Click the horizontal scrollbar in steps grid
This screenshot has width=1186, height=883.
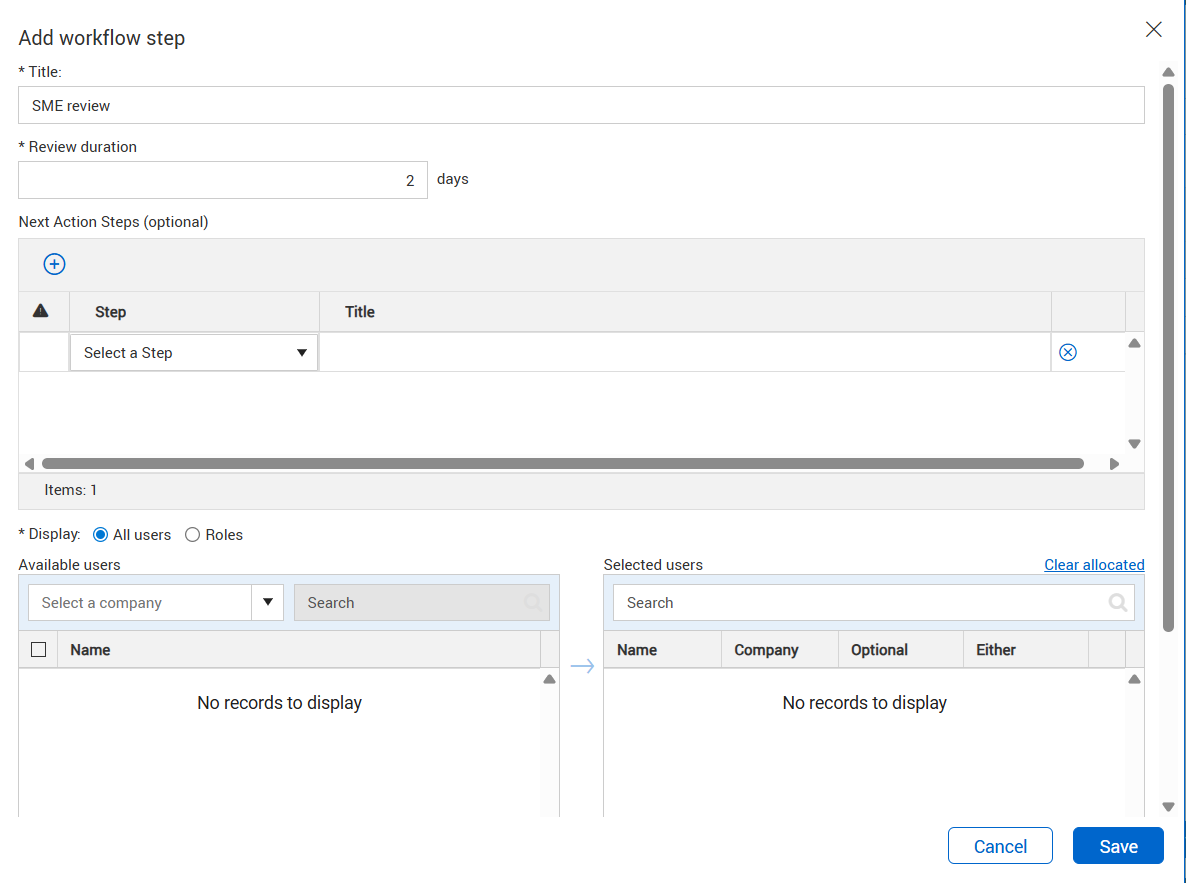pos(562,464)
